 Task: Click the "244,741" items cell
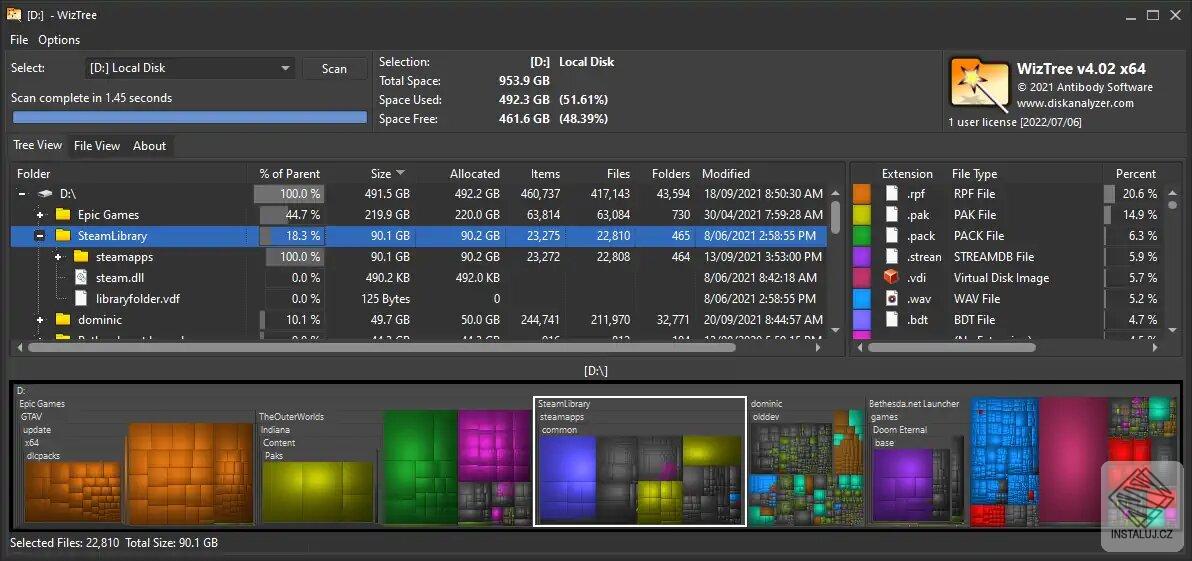tap(541, 320)
